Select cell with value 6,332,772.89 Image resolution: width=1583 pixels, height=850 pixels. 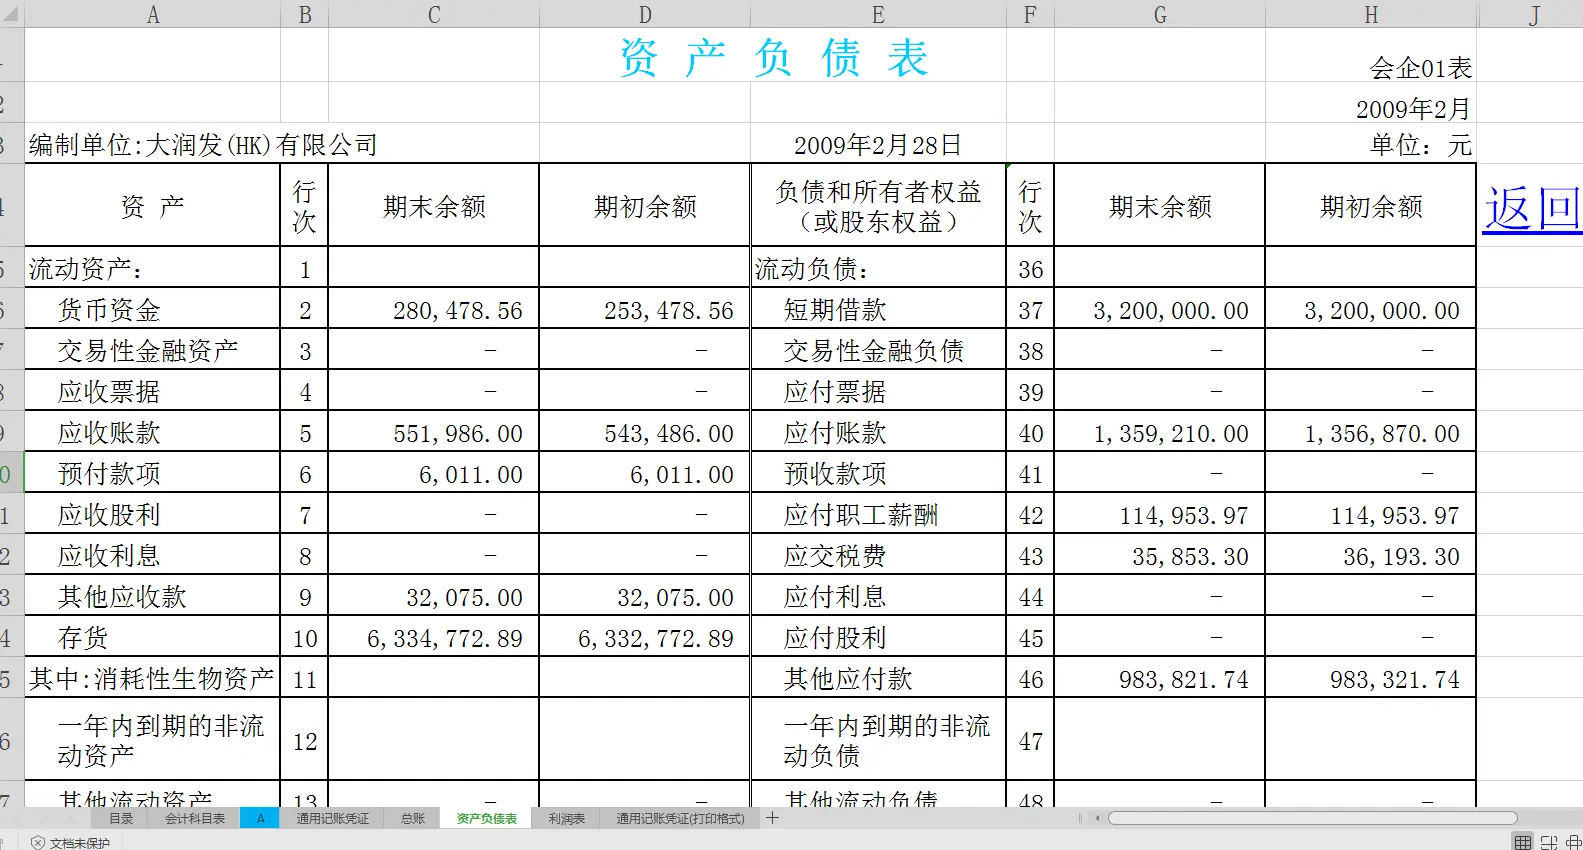click(x=645, y=638)
